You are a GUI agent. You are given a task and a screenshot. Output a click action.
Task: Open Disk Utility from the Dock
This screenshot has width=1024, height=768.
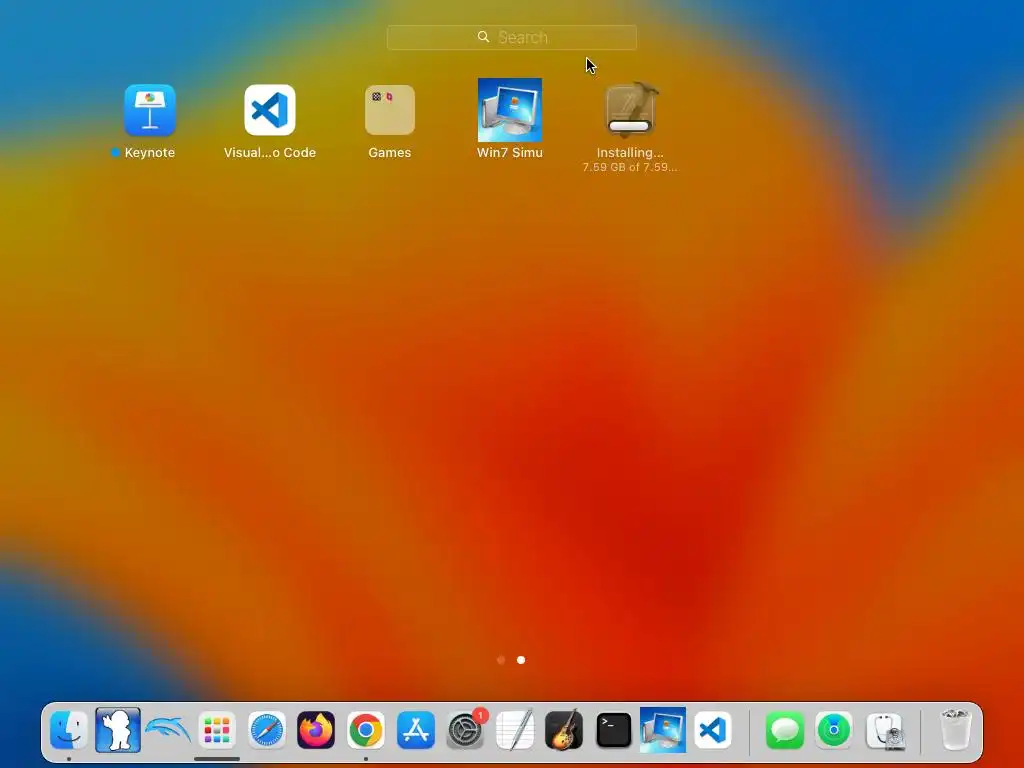click(x=886, y=729)
